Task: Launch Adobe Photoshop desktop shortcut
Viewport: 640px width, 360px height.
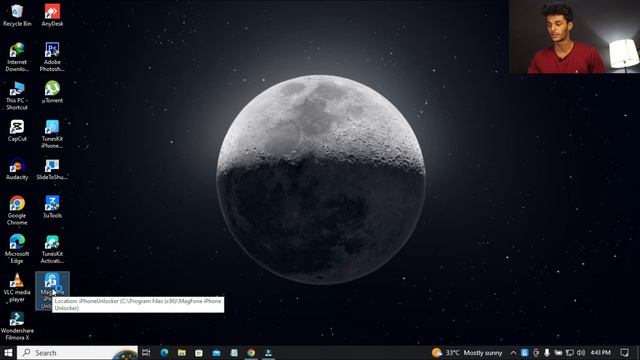Action: [x=52, y=57]
